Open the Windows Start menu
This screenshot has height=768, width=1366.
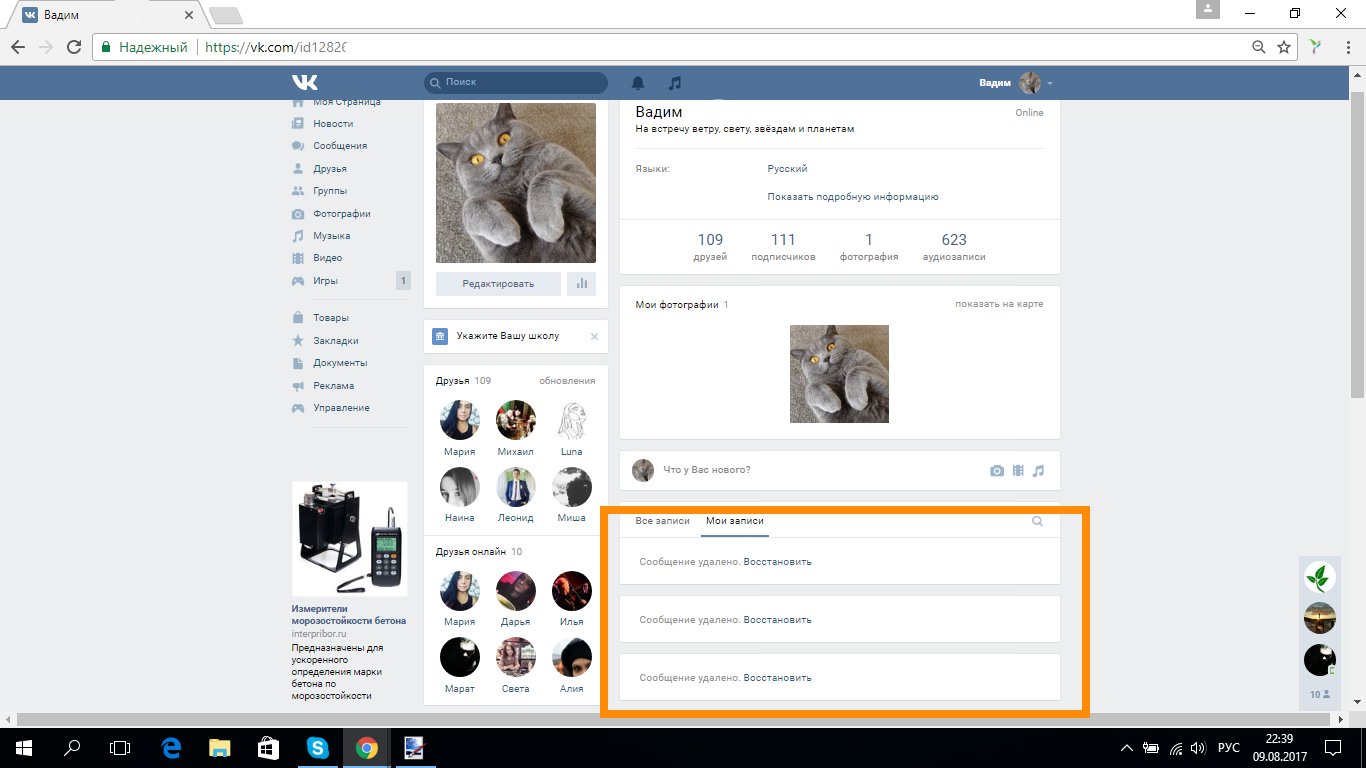point(22,747)
